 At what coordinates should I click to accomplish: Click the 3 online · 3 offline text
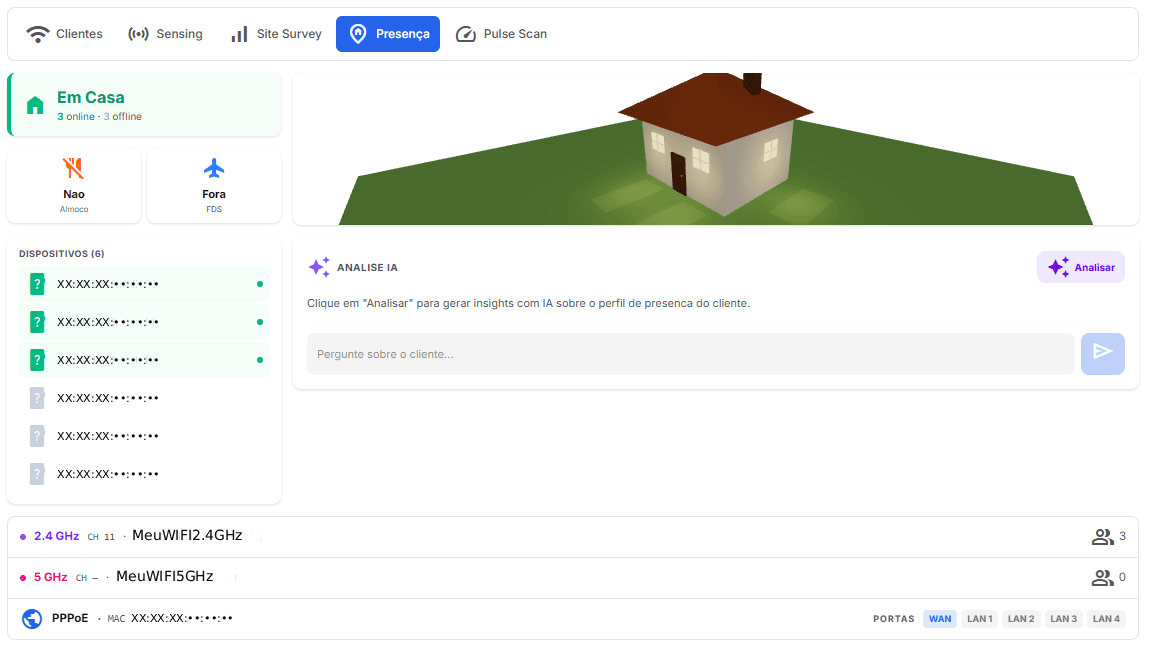pyautogui.click(x=100, y=117)
